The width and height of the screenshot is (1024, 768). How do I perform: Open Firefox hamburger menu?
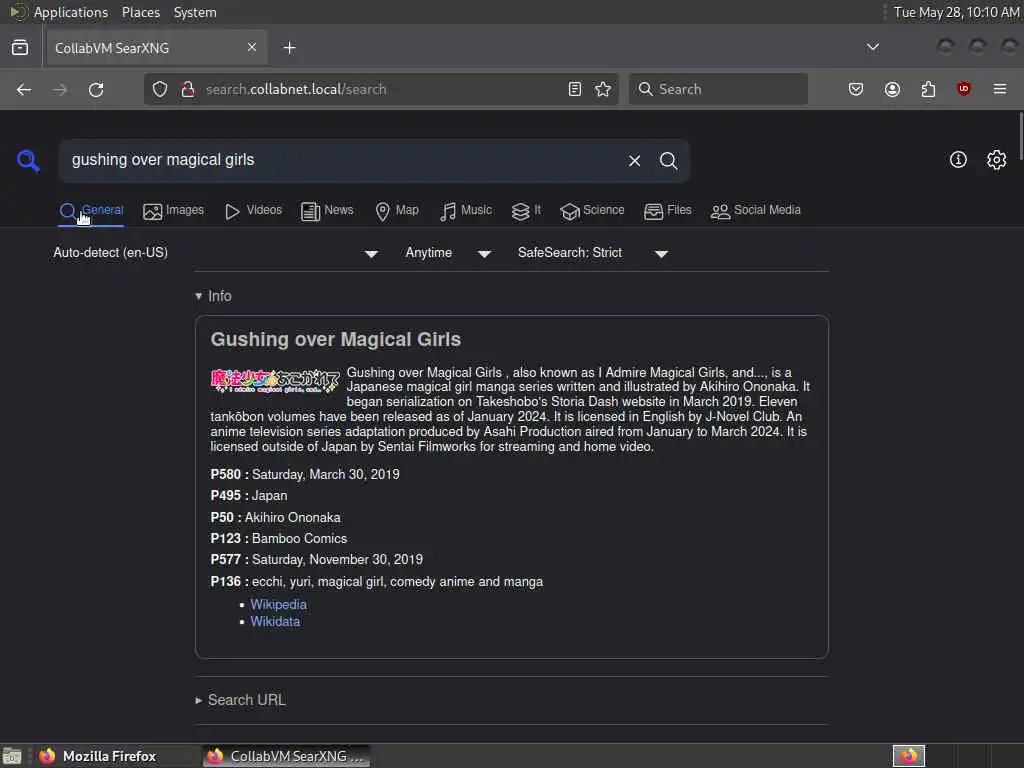coord(1000,89)
